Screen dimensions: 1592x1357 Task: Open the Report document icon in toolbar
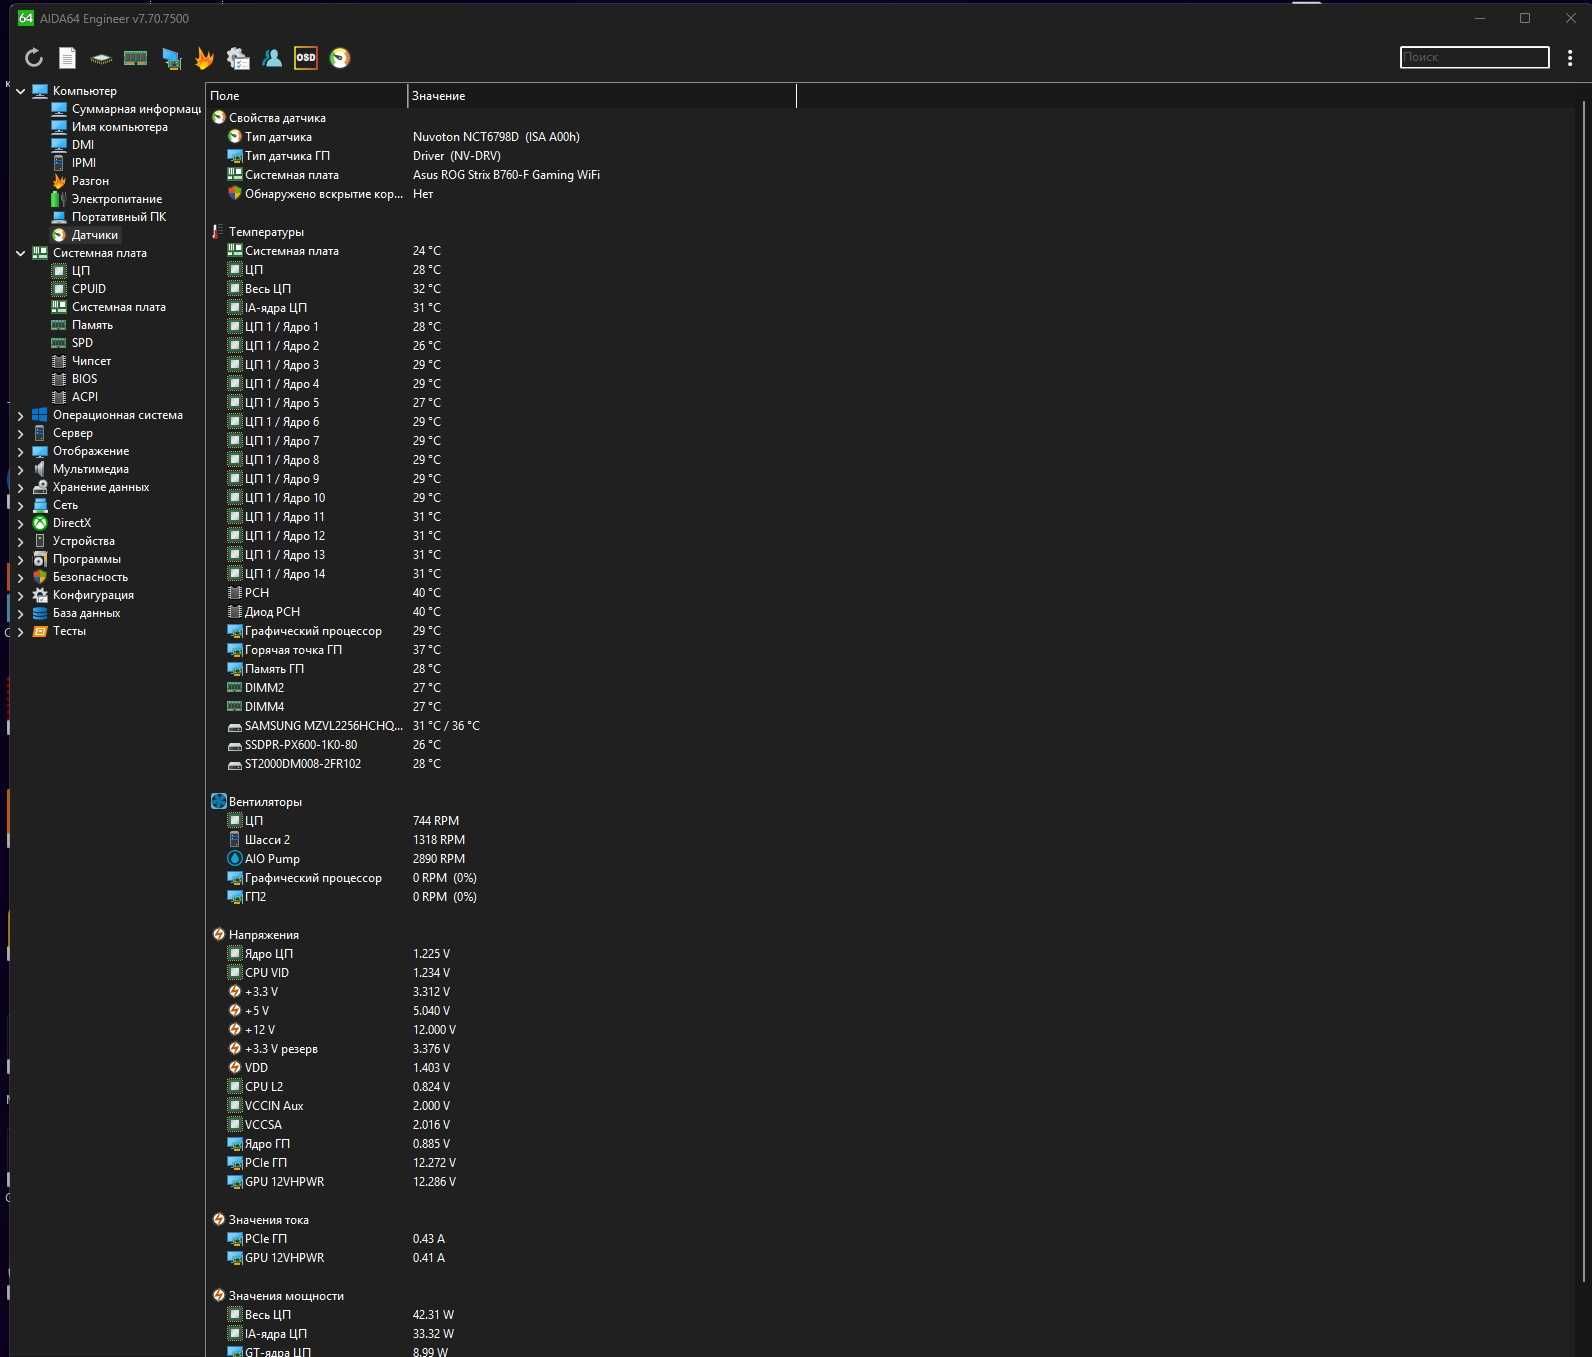pos(67,58)
